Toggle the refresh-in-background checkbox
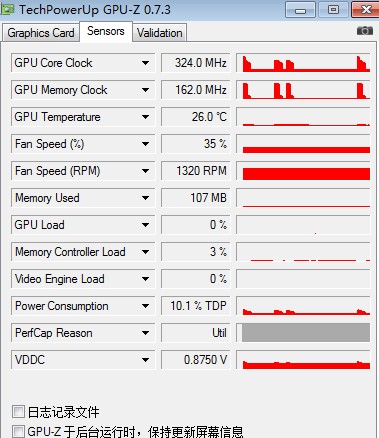Image resolution: width=379 pixels, height=438 pixels. click(x=18, y=431)
